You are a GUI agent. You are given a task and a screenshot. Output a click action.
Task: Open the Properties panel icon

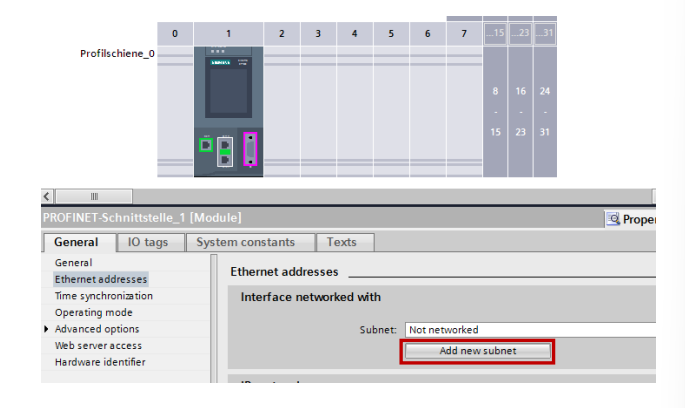[x=613, y=218]
